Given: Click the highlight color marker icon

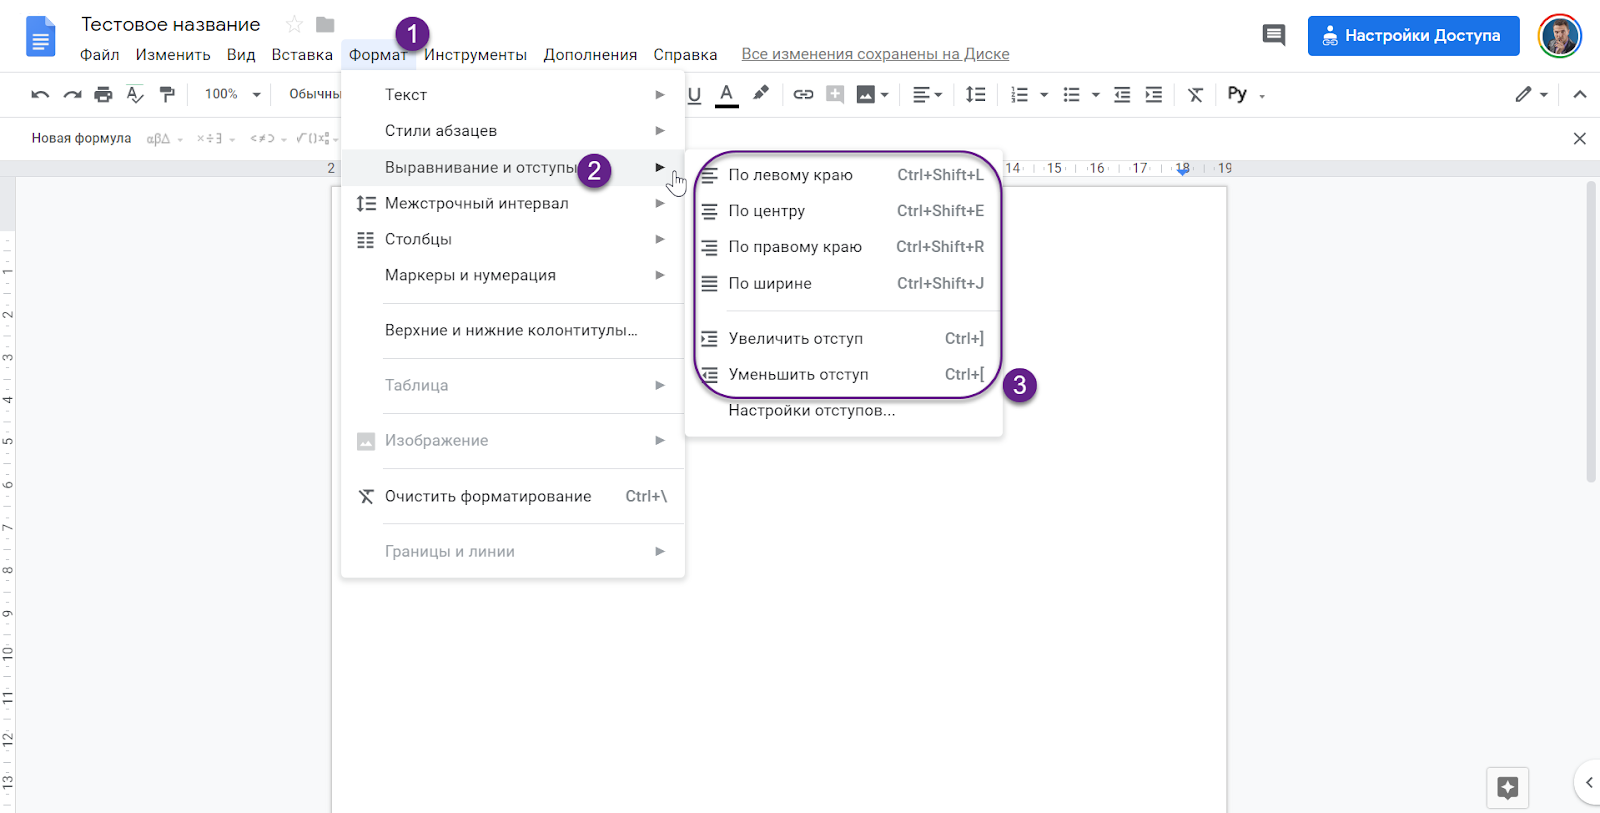Looking at the screenshot, I should click(x=761, y=94).
